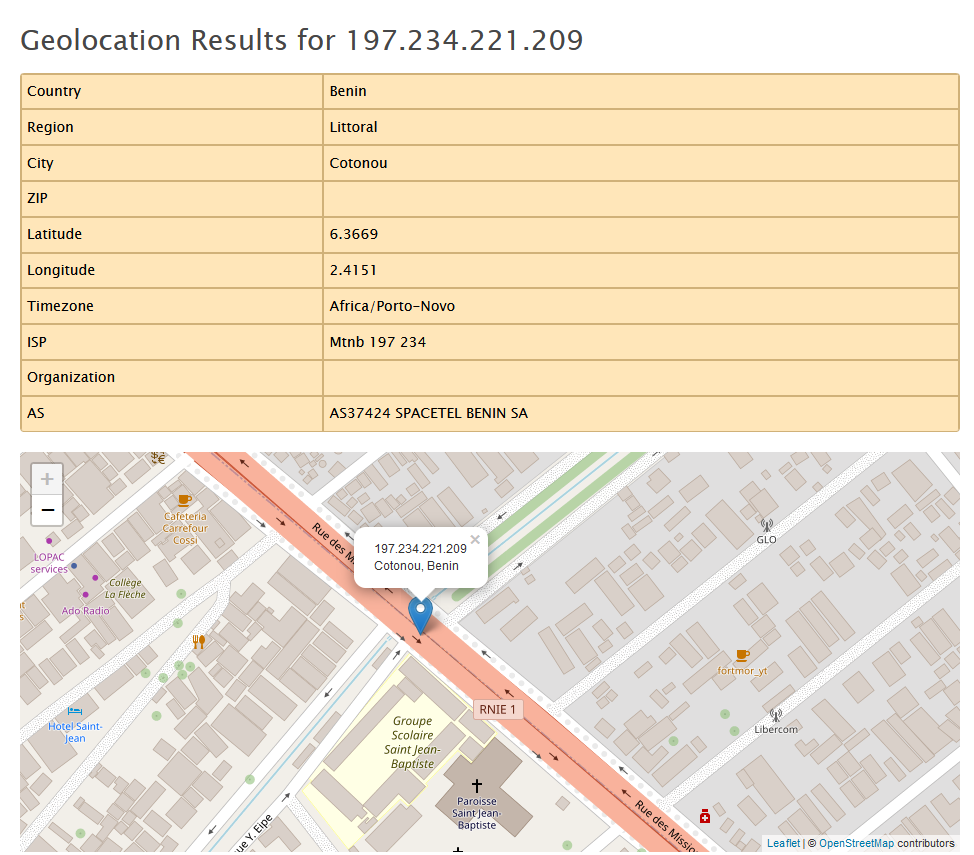Click the AS37424 SPACETEL BENIN SA cell
The height and width of the screenshot is (855, 974).
coord(429,413)
